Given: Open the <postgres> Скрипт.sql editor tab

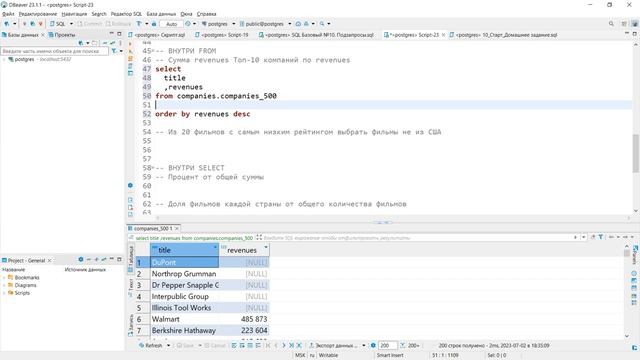Looking at the screenshot, I should point(157,35).
